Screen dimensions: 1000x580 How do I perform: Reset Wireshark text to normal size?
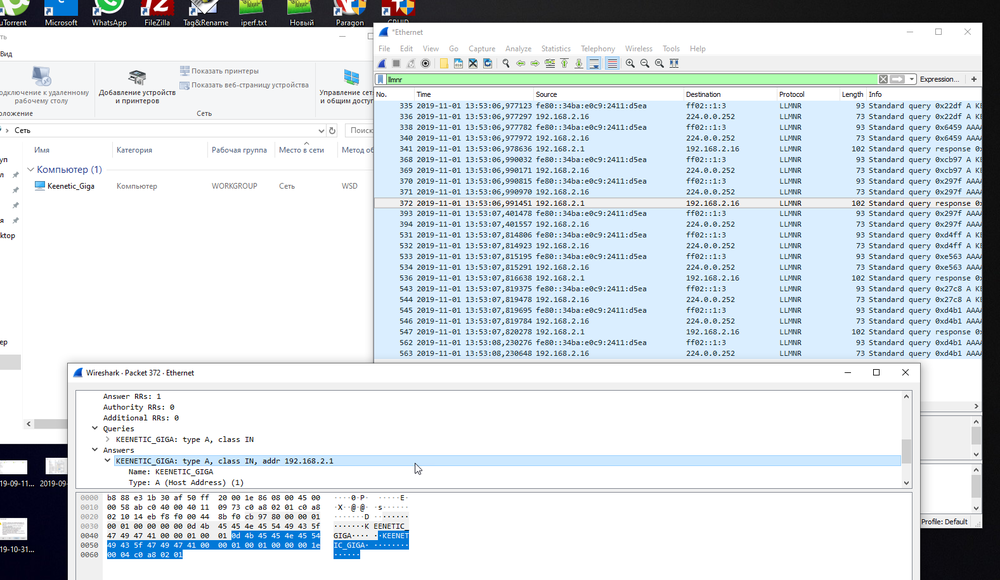(x=659, y=63)
